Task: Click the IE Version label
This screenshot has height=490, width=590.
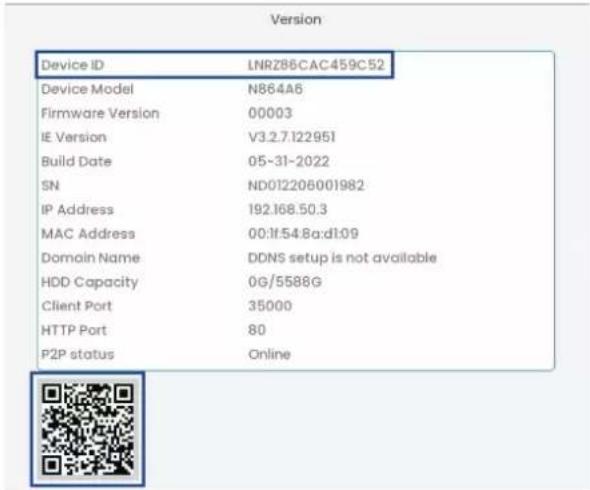Action: (x=74, y=137)
